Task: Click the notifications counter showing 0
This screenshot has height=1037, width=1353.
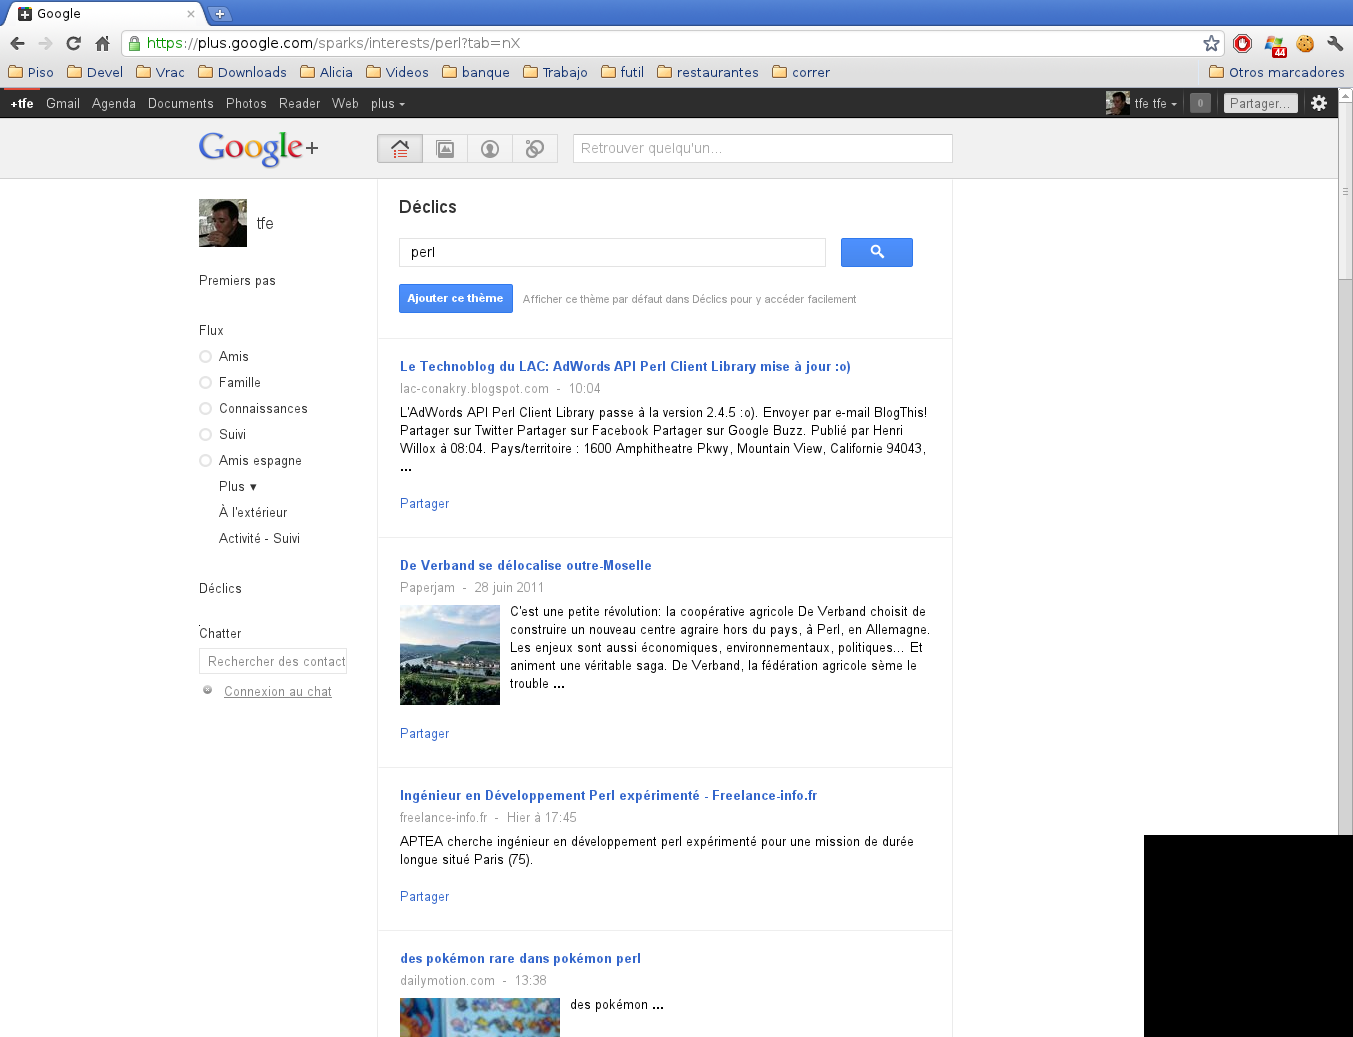Action: [1201, 103]
